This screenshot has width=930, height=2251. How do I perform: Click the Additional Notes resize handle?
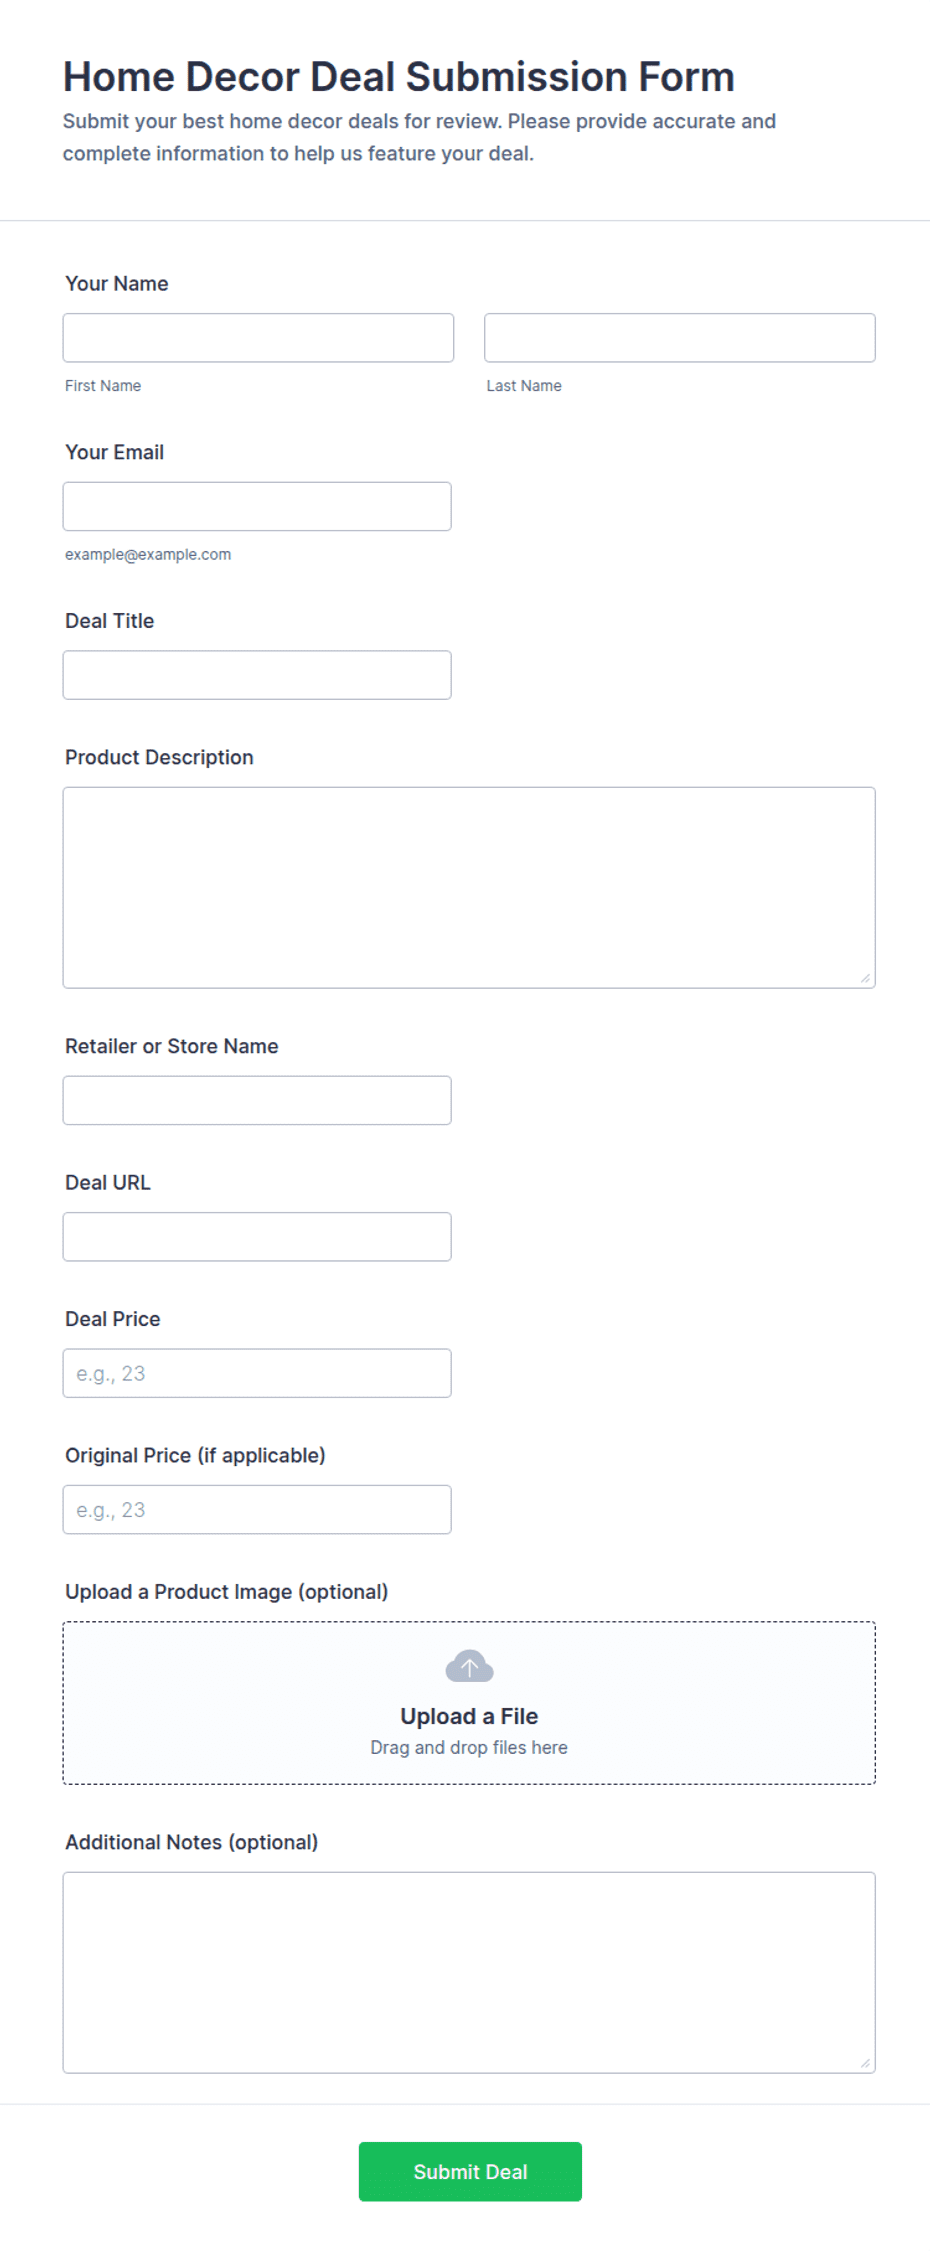[865, 2063]
